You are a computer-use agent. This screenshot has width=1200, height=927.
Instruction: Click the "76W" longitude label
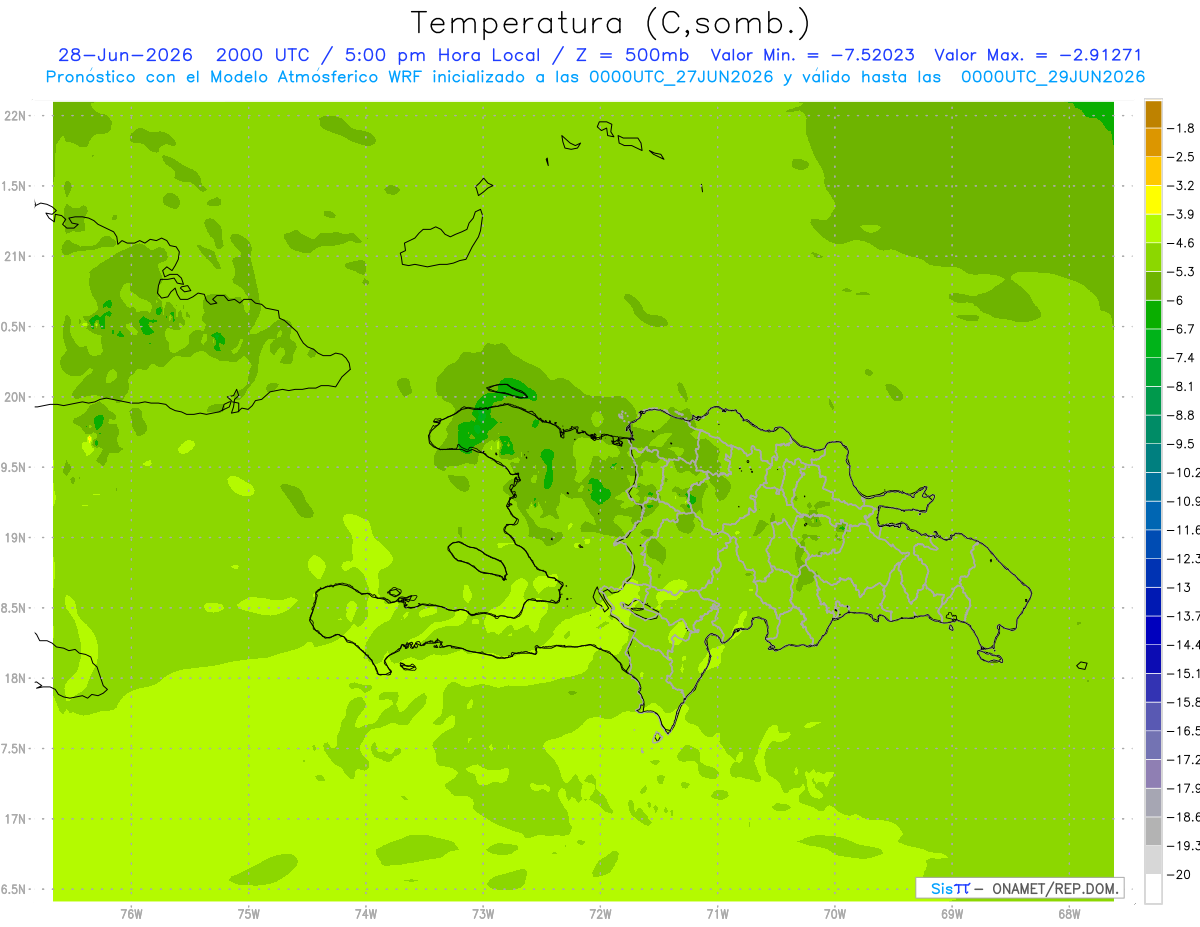(131, 914)
